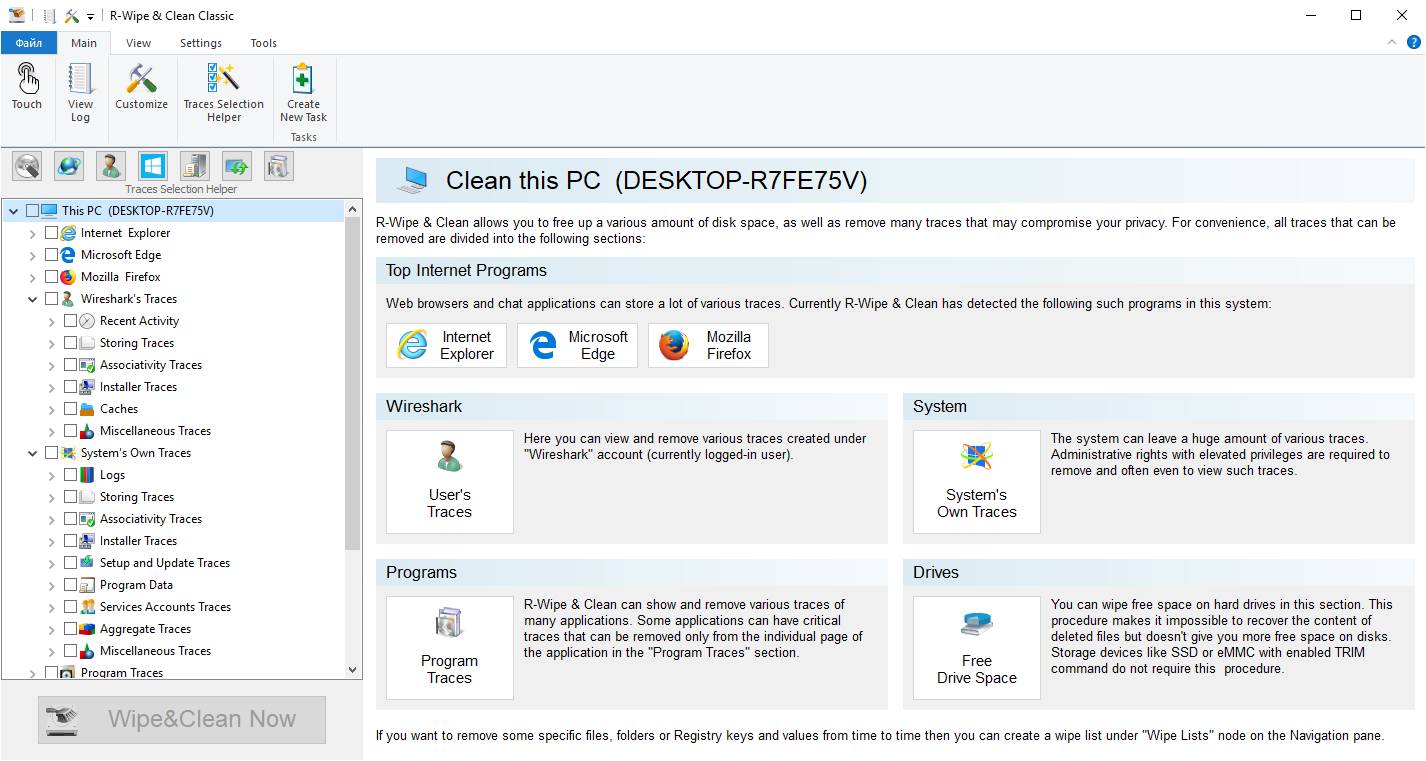The width and height of the screenshot is (1426, 761).
Task: Select the Program Traces tree row
Action: click(x=122, y=673)
